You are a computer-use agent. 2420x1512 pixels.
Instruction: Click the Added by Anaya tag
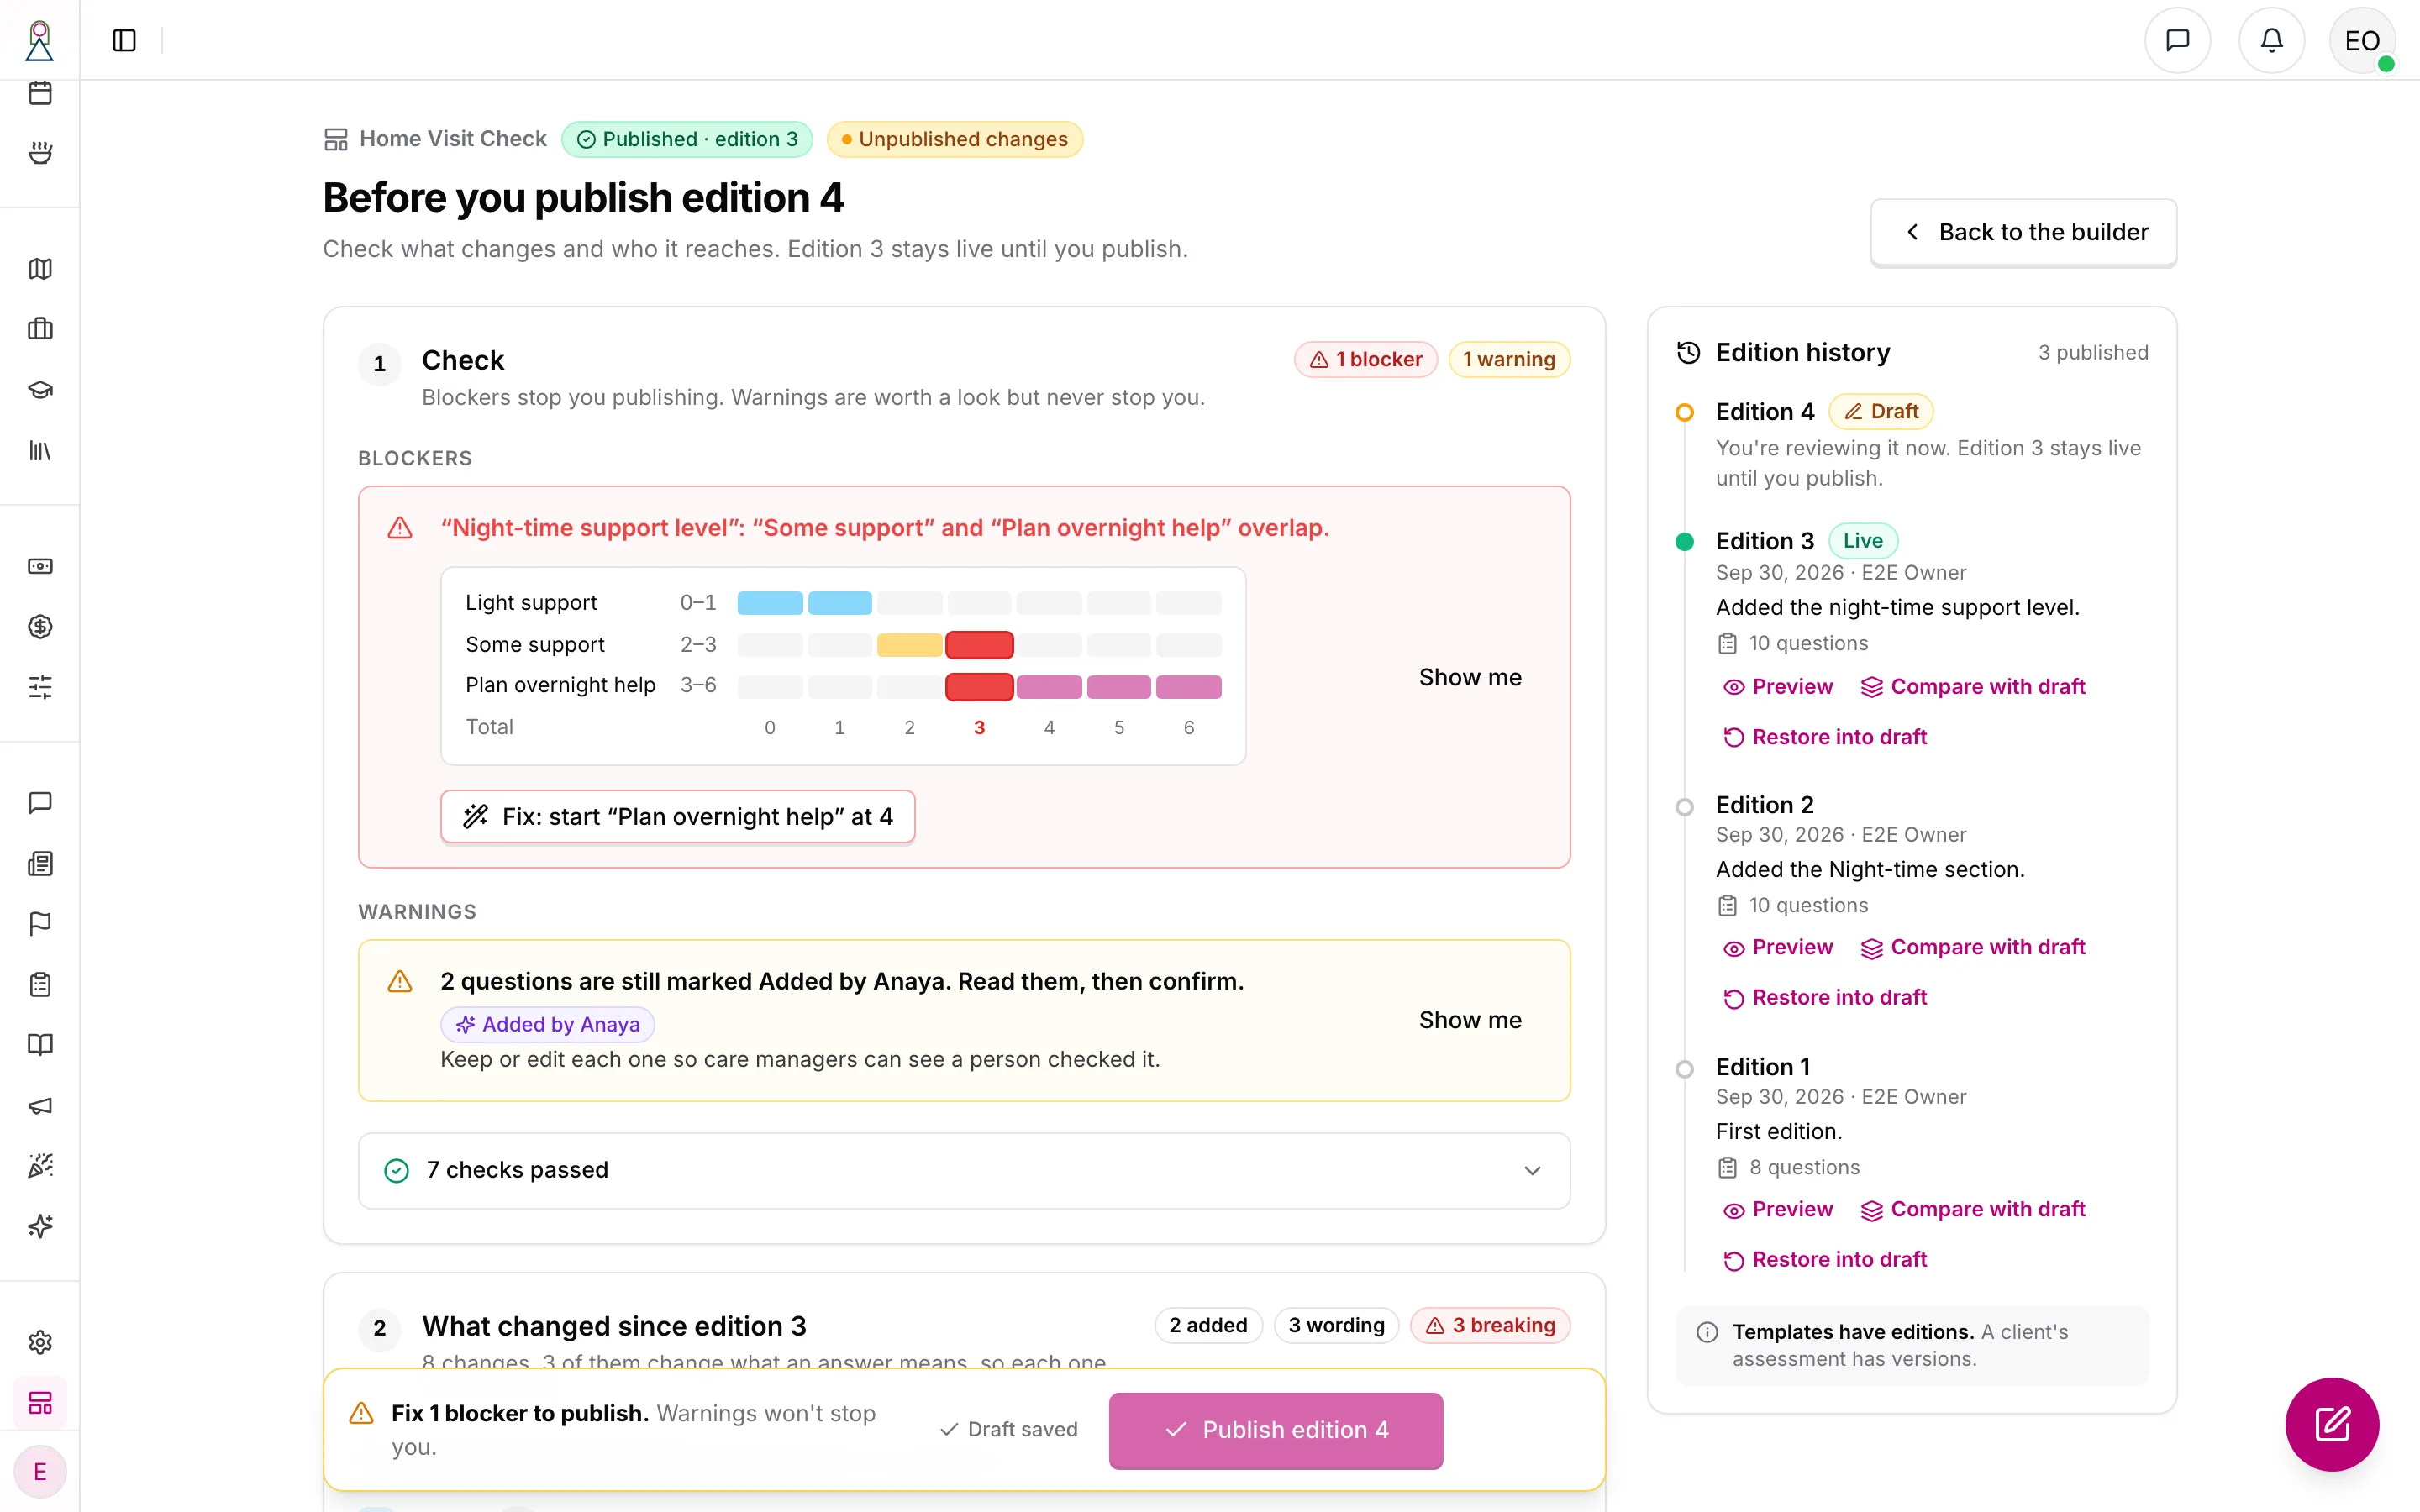548,1025
